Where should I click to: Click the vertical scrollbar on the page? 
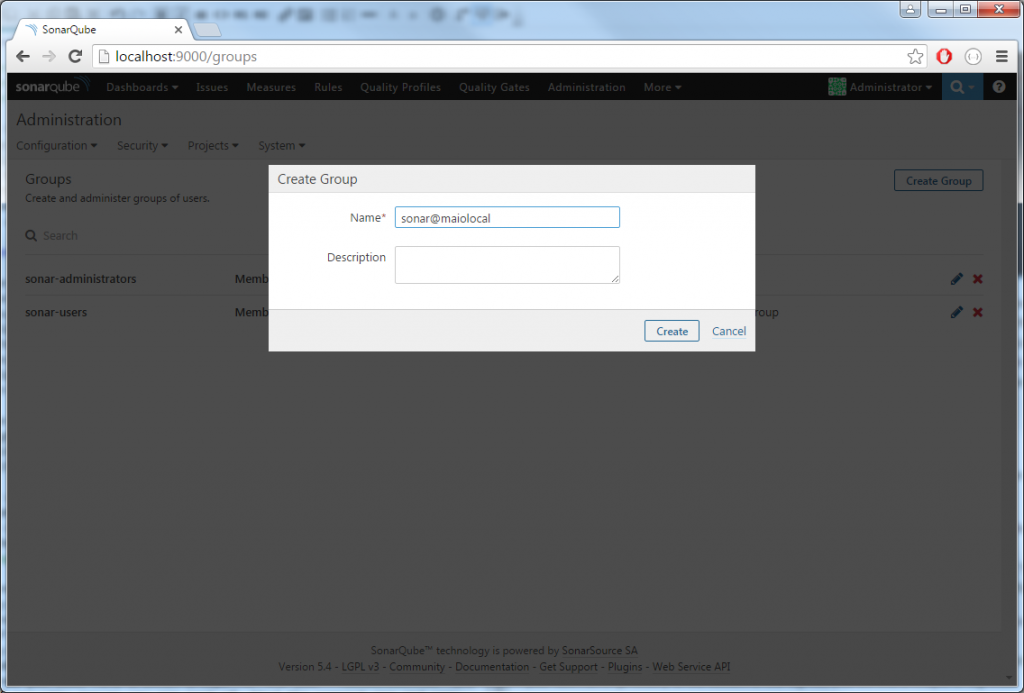point(1010,392)
